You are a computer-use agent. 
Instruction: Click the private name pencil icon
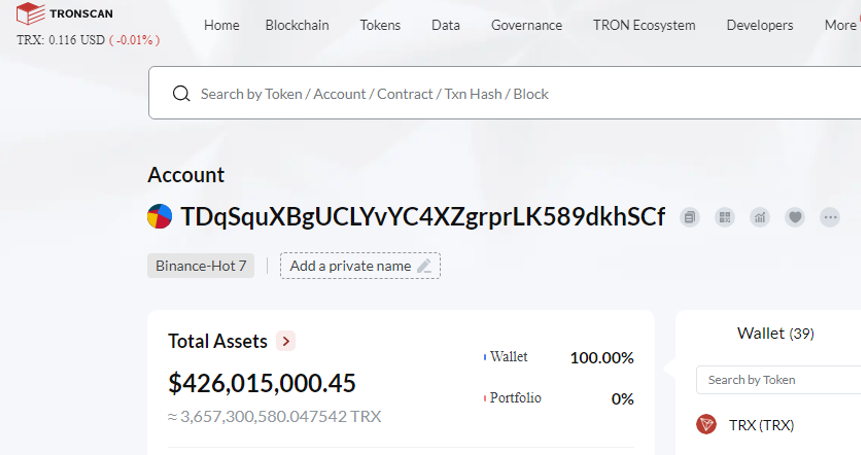(x=424, y=266)
